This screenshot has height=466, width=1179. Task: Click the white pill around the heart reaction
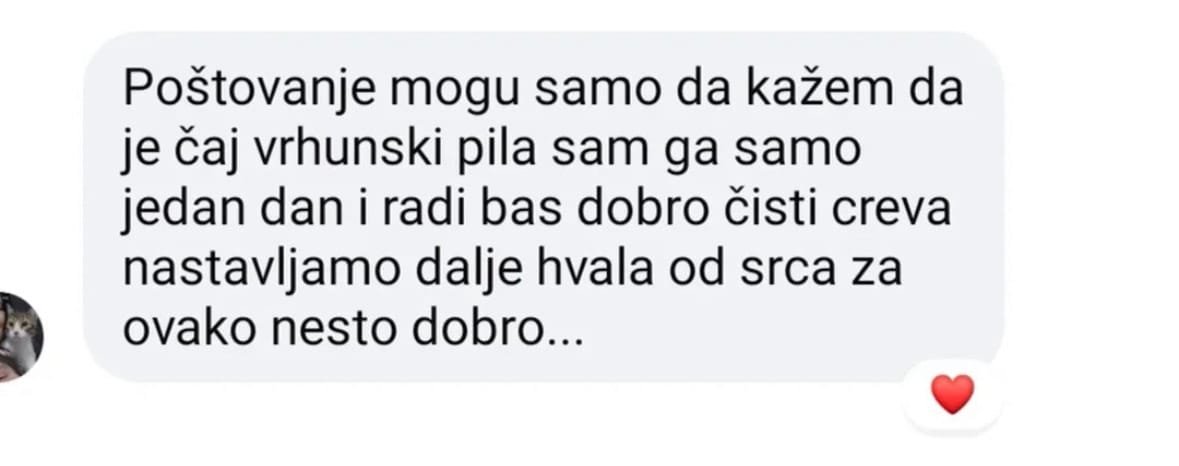pos(953,398)
